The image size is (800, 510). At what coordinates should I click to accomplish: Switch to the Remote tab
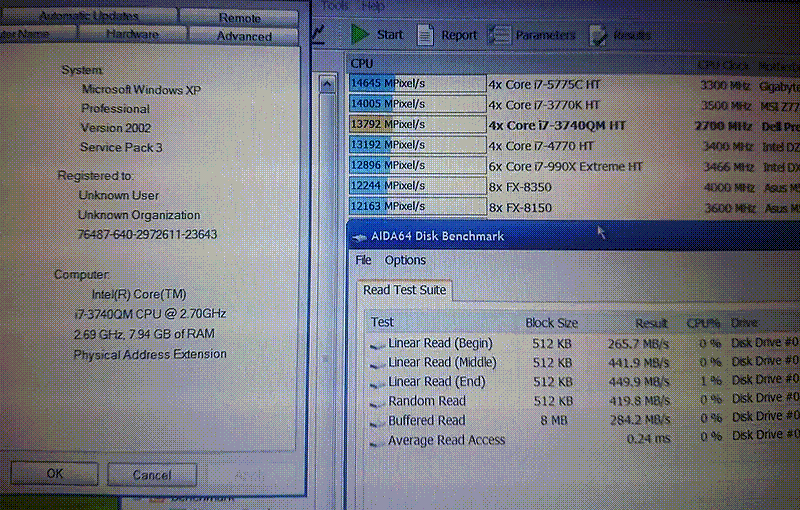coord(240,18)
